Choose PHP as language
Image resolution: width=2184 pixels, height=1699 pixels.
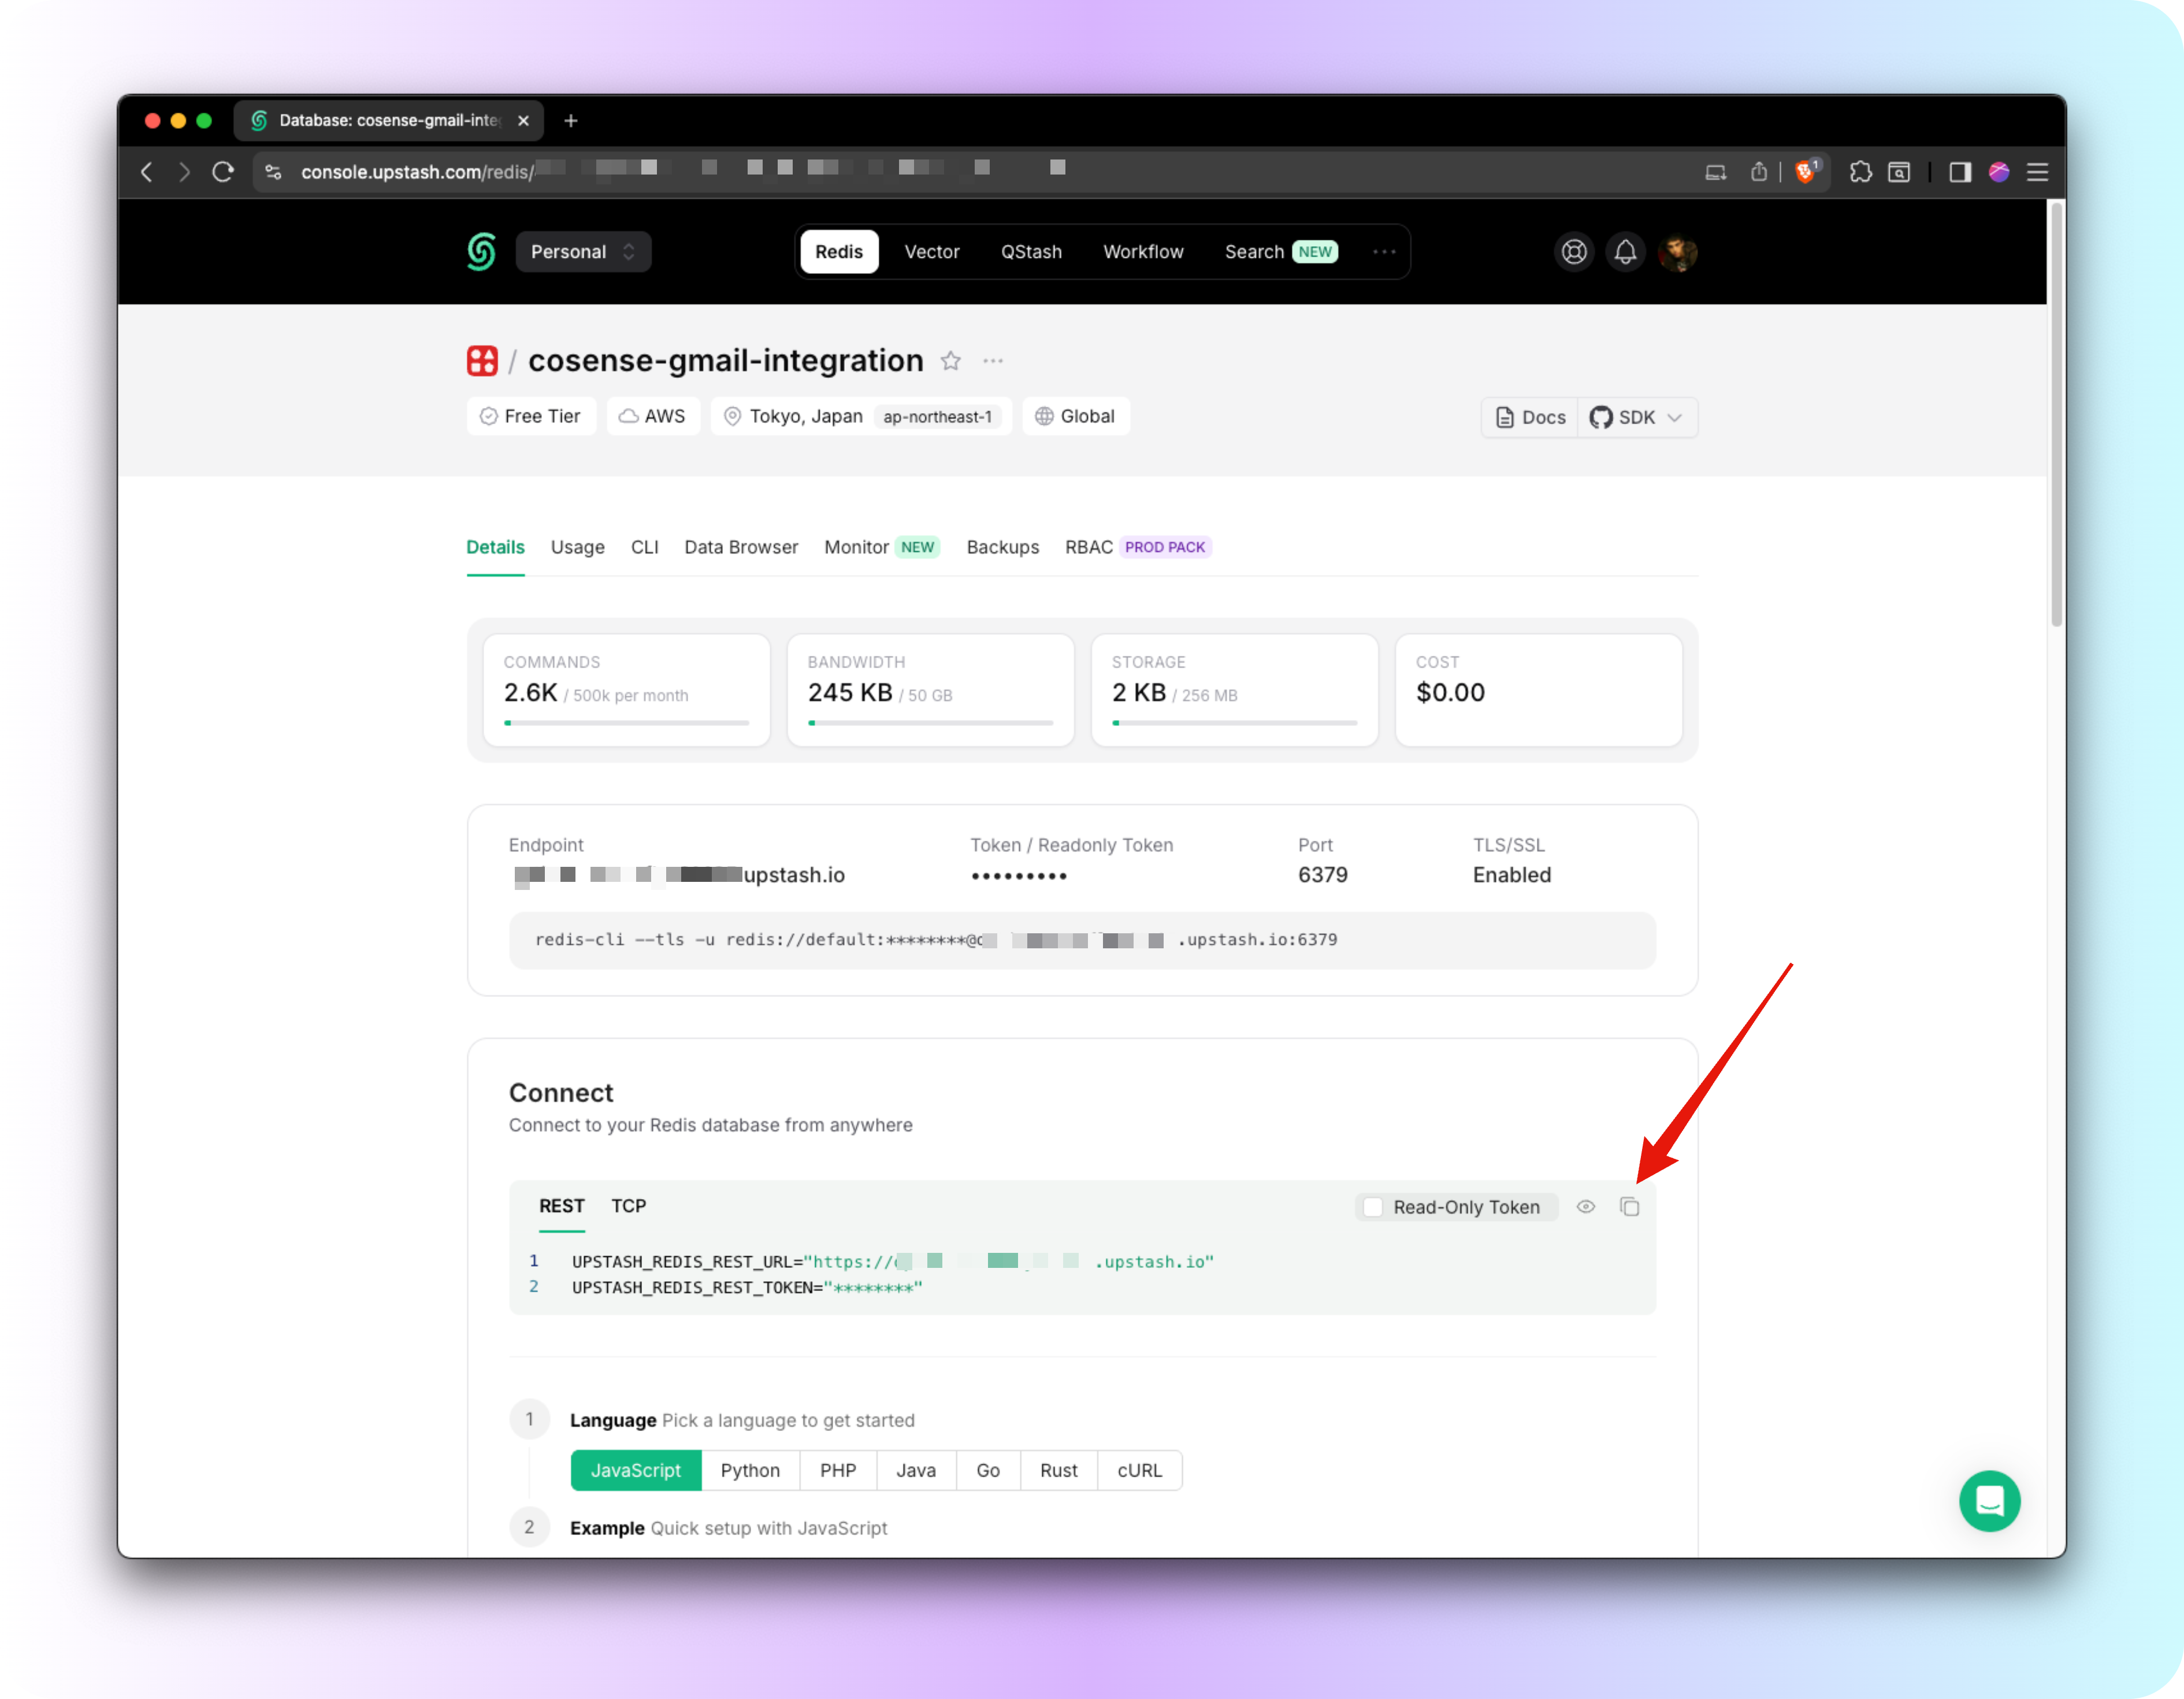tap(838, 1470)
